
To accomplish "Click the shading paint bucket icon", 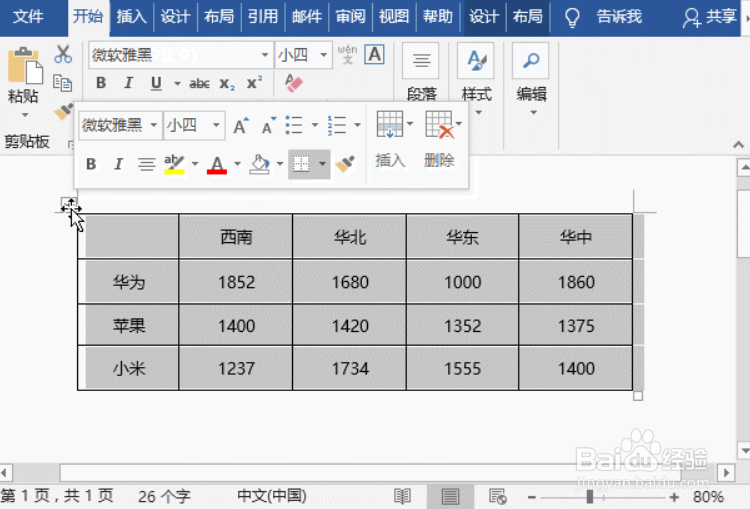I will (x=259, y=164).
